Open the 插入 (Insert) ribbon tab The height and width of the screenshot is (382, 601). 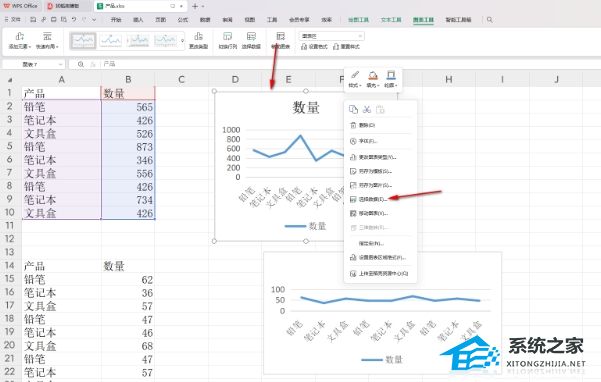[x=138, y=20]
